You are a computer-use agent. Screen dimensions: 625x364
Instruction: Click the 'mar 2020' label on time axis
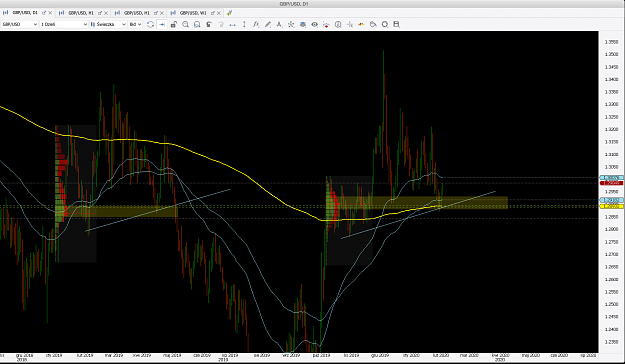469,355
